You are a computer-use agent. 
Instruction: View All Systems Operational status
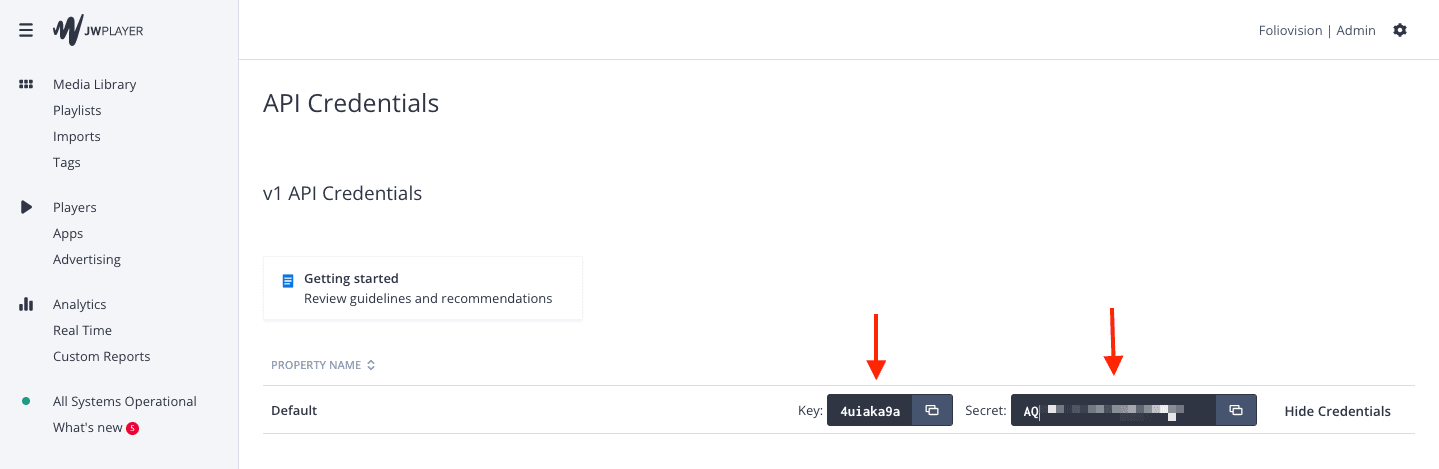125,401
